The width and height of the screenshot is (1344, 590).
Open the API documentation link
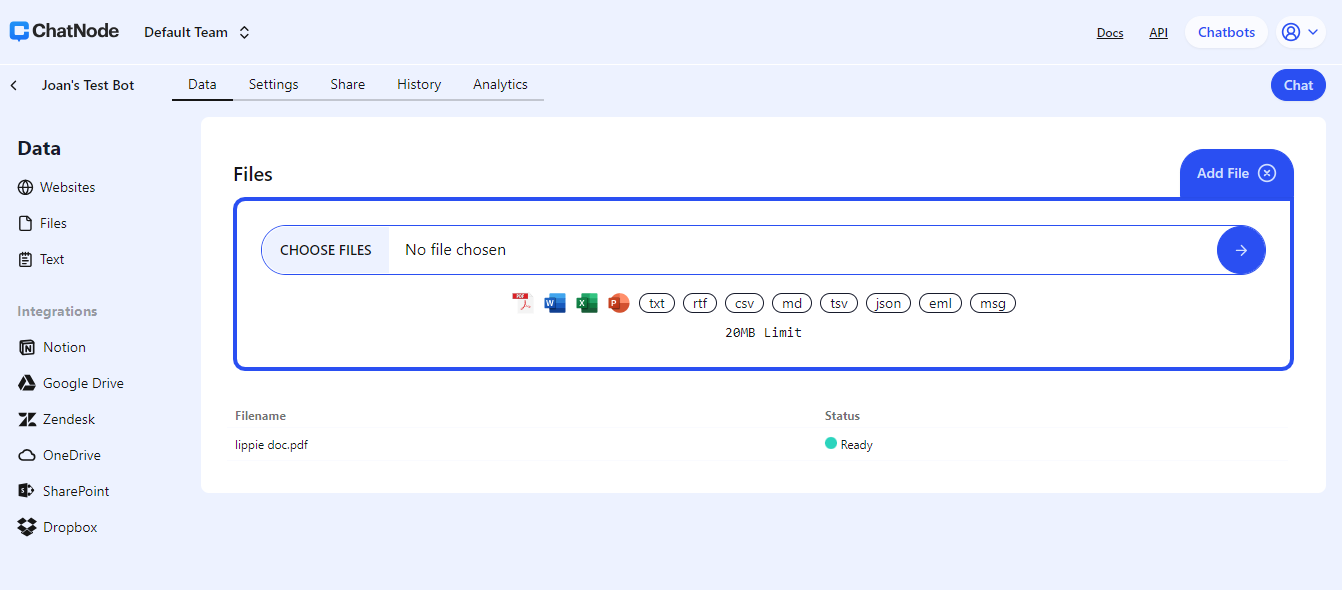point(1158,31)
